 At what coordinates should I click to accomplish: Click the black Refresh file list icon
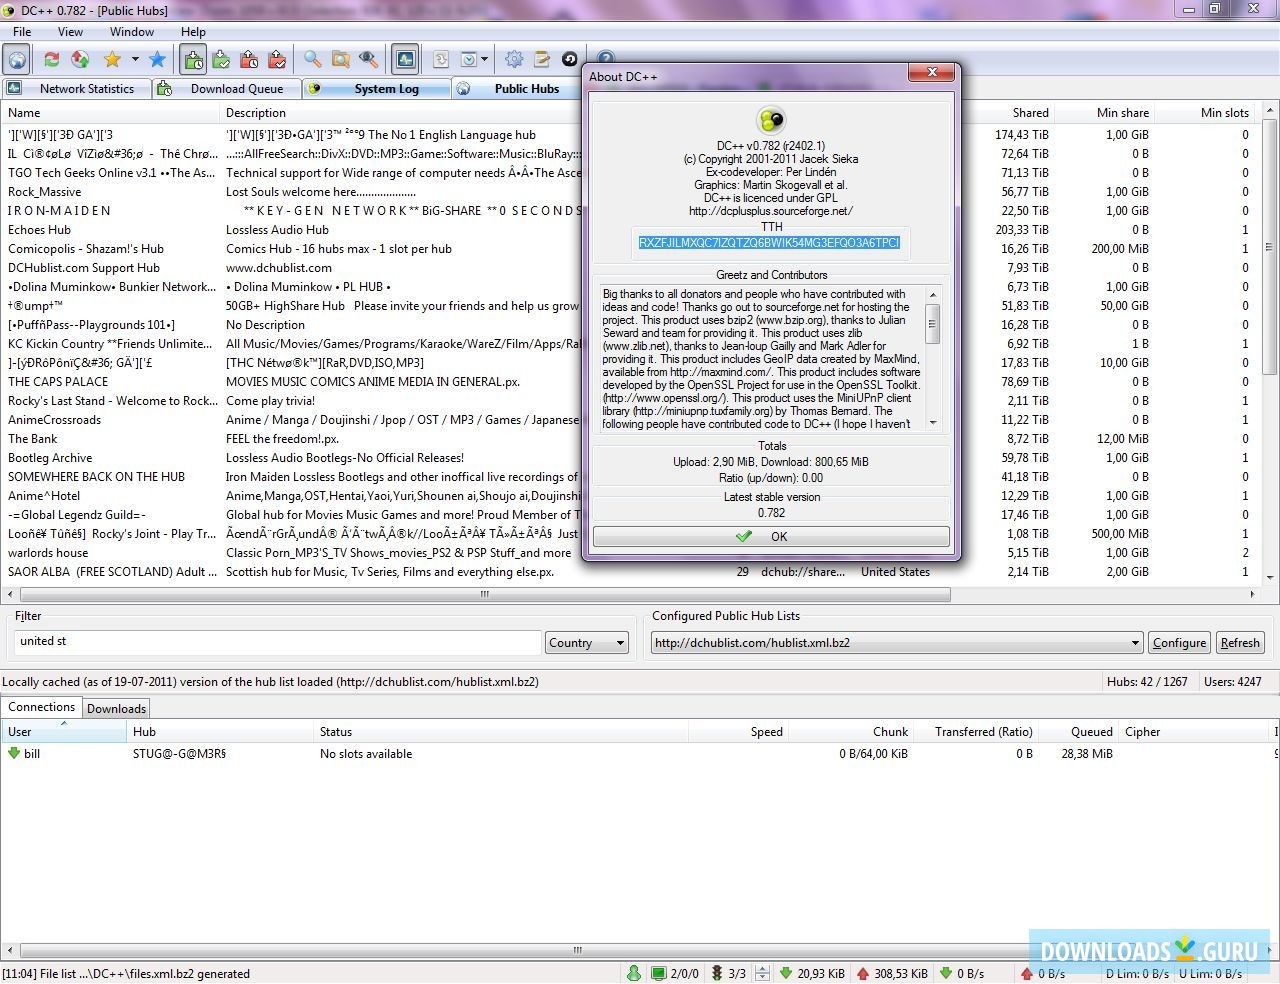click(x=570, y=60)
